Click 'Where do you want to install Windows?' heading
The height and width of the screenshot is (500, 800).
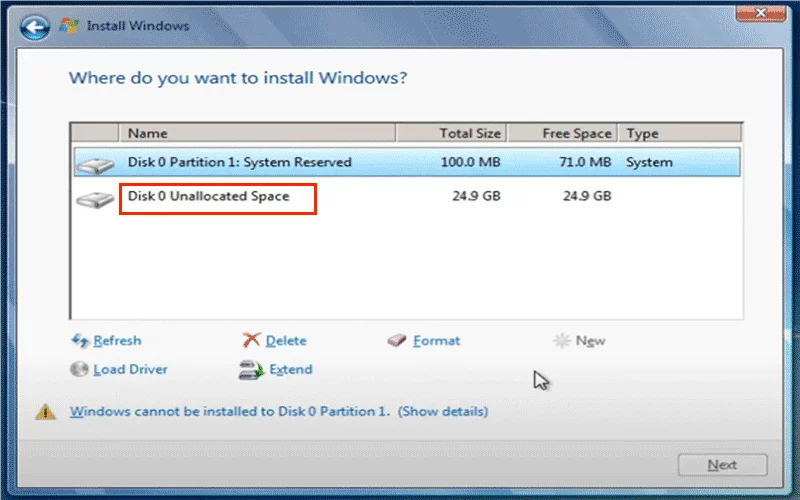point(238,78)
